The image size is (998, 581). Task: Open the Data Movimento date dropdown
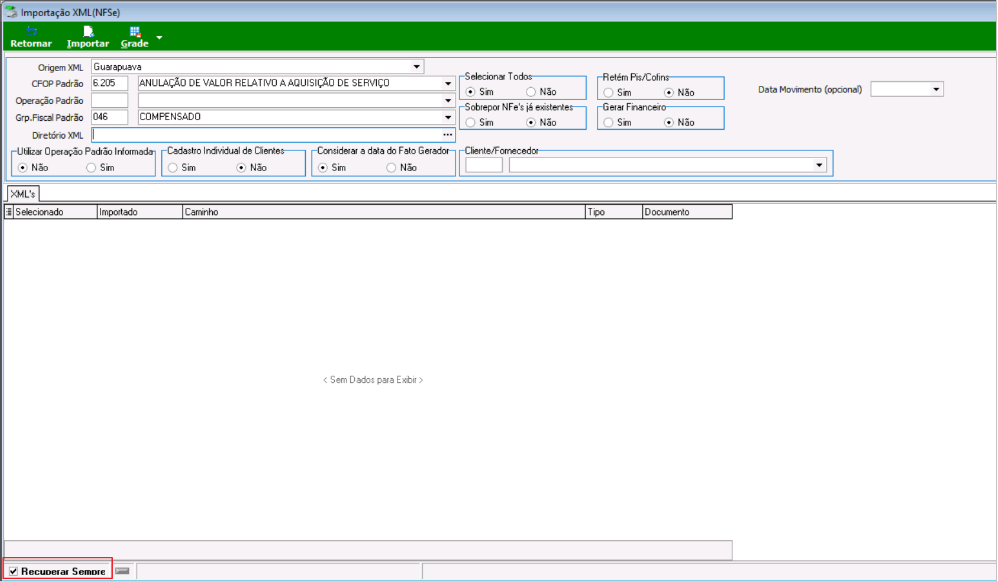(936, 89)
